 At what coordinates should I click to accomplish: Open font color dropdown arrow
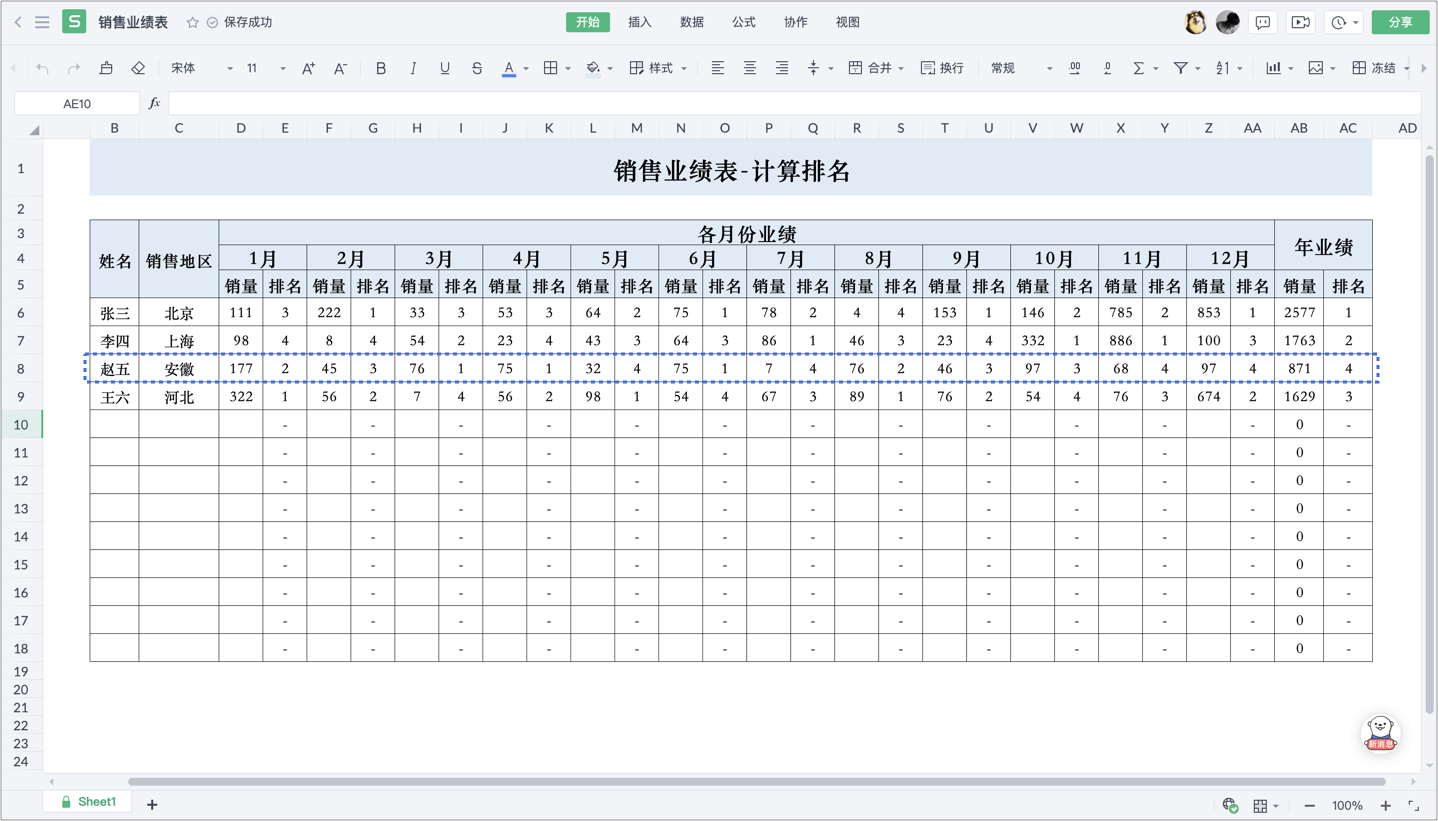click(x=526, y=69)
